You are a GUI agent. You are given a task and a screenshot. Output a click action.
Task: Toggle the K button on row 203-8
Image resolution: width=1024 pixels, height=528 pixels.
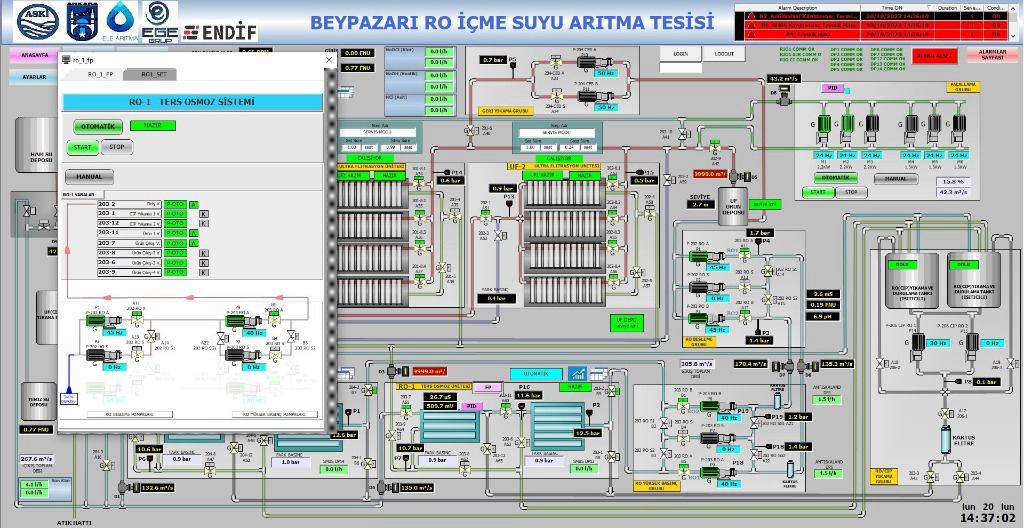click(x=204, y=253)
